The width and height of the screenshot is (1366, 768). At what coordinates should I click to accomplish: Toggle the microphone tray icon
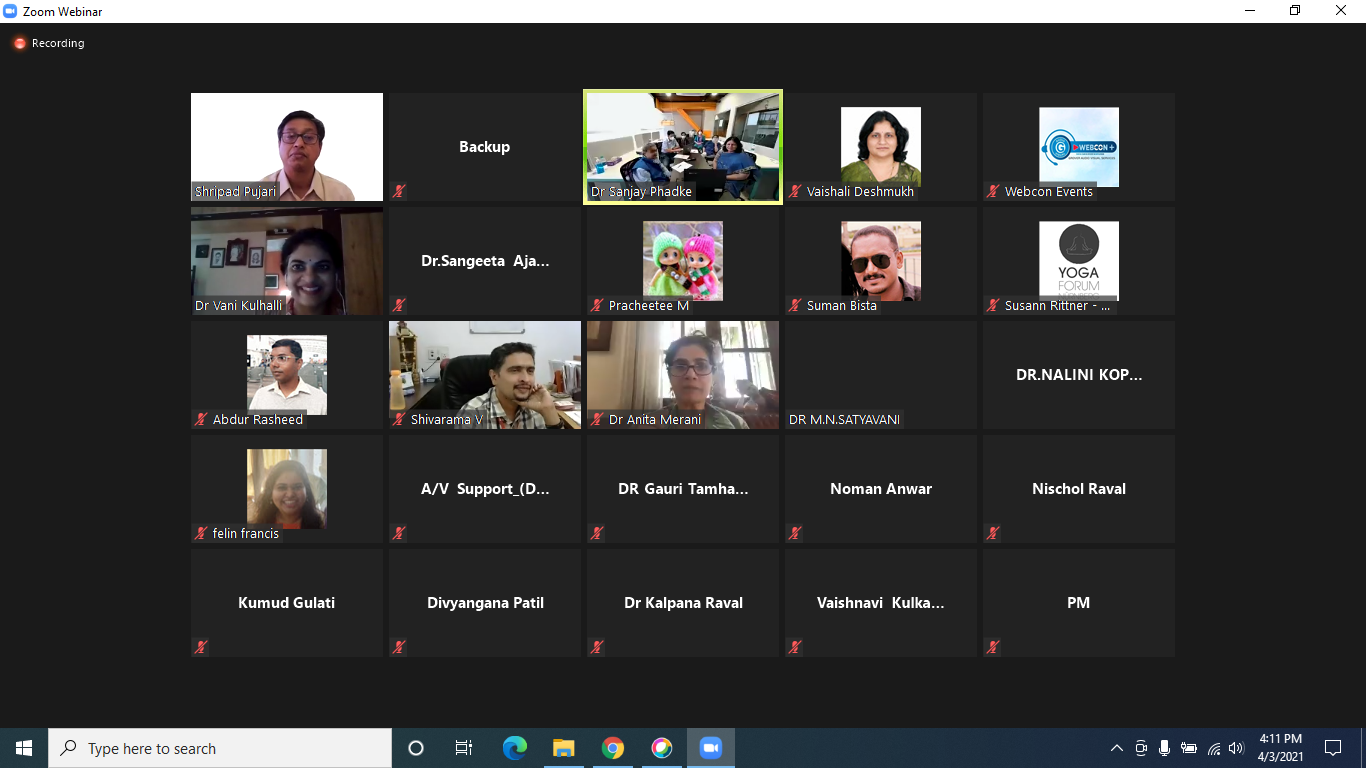click(x=1164, y=748)
